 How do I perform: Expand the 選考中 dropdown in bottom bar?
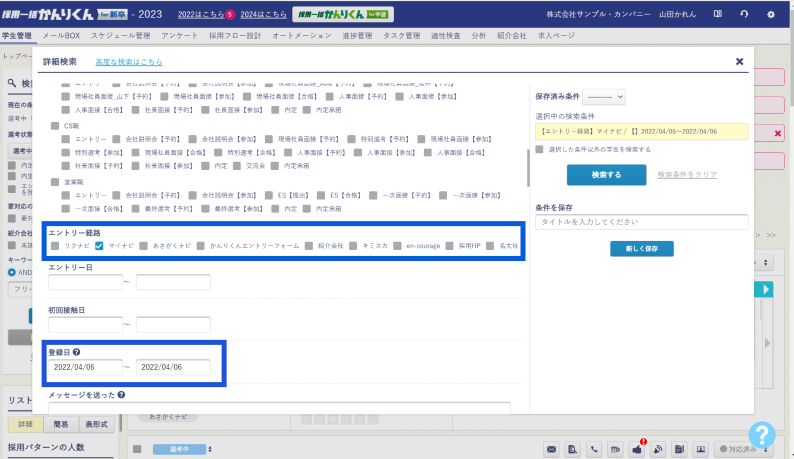179,449
